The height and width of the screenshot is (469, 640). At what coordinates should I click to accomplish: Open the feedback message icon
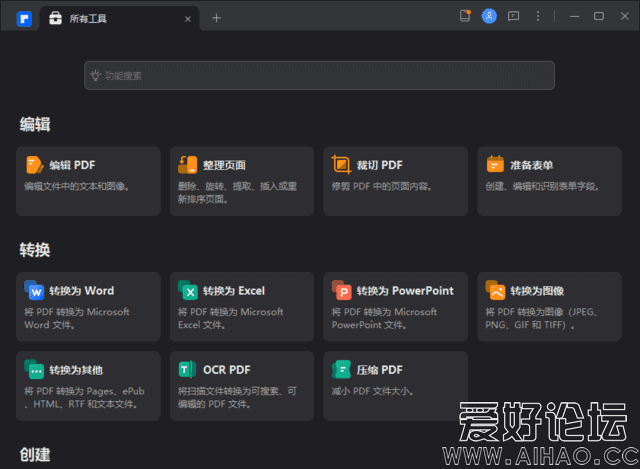click(x=513, y=16)
